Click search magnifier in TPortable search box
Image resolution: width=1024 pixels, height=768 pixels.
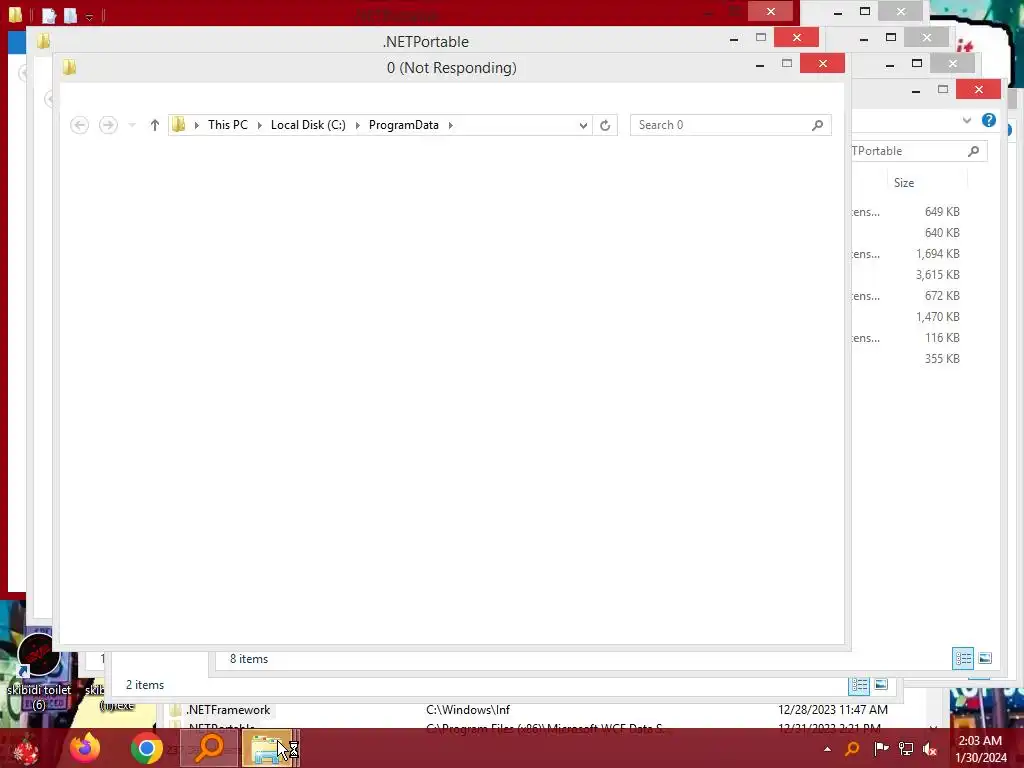coord(974,151)
